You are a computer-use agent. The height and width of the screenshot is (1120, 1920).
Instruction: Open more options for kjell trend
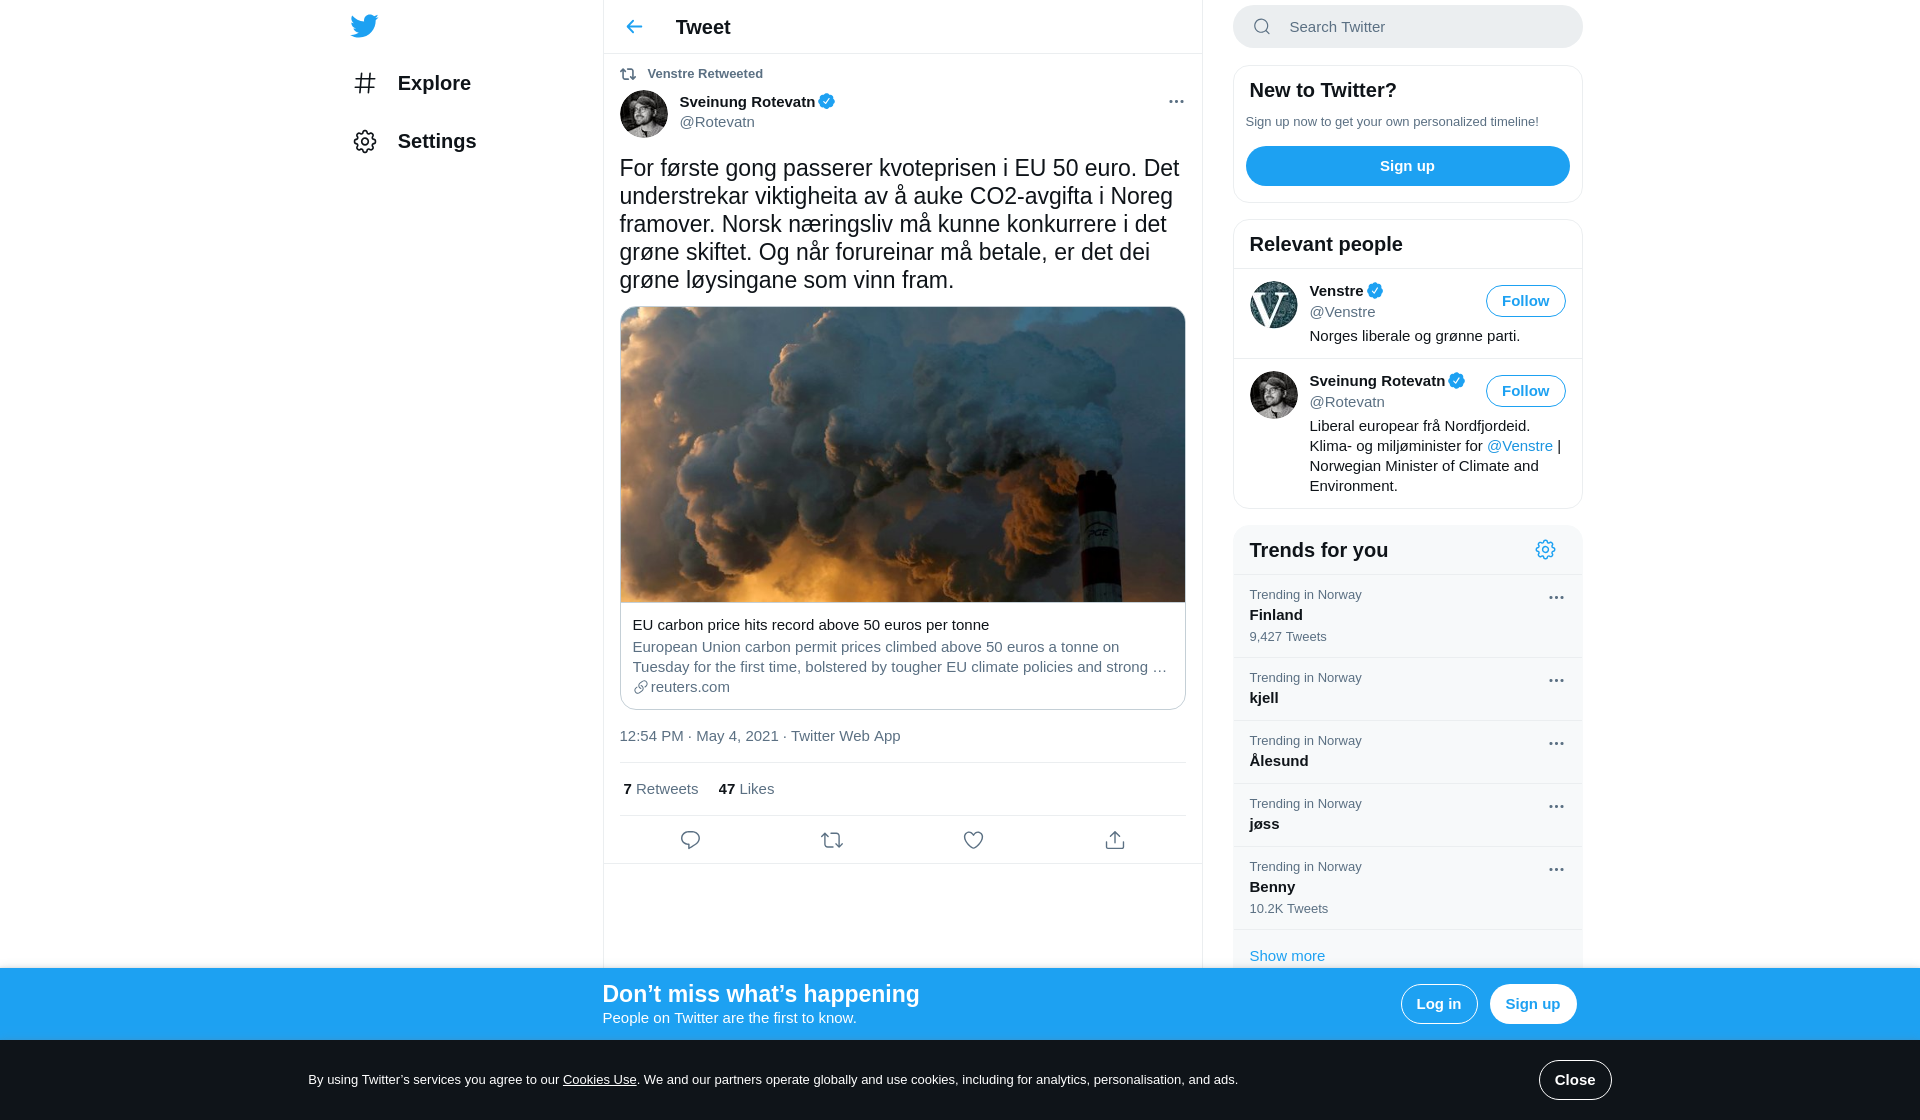[x=1556, y=680]
